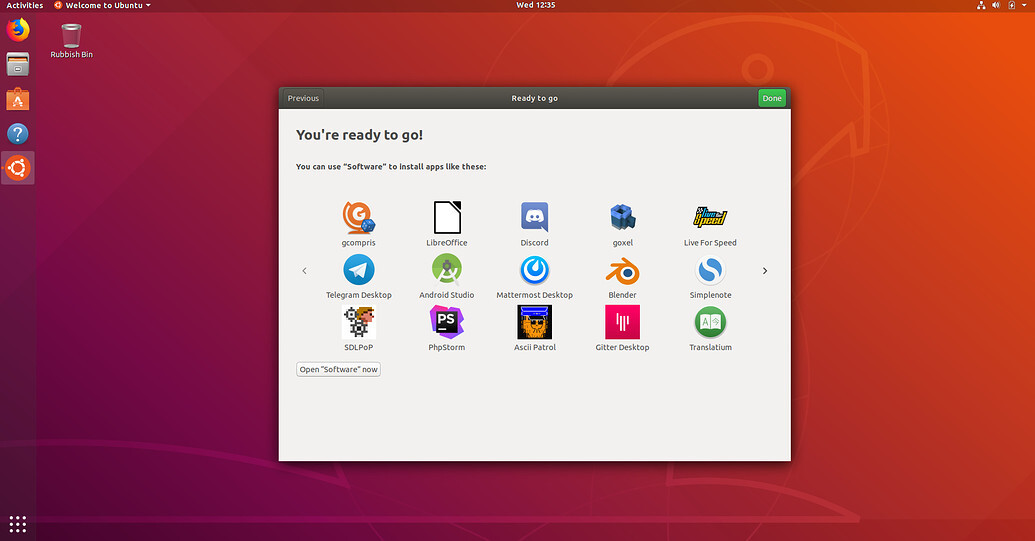Open the clock and calendar menu
The height and width of the screenshot is (541, 1035).
pyautogui.click(x=535, y=5)
